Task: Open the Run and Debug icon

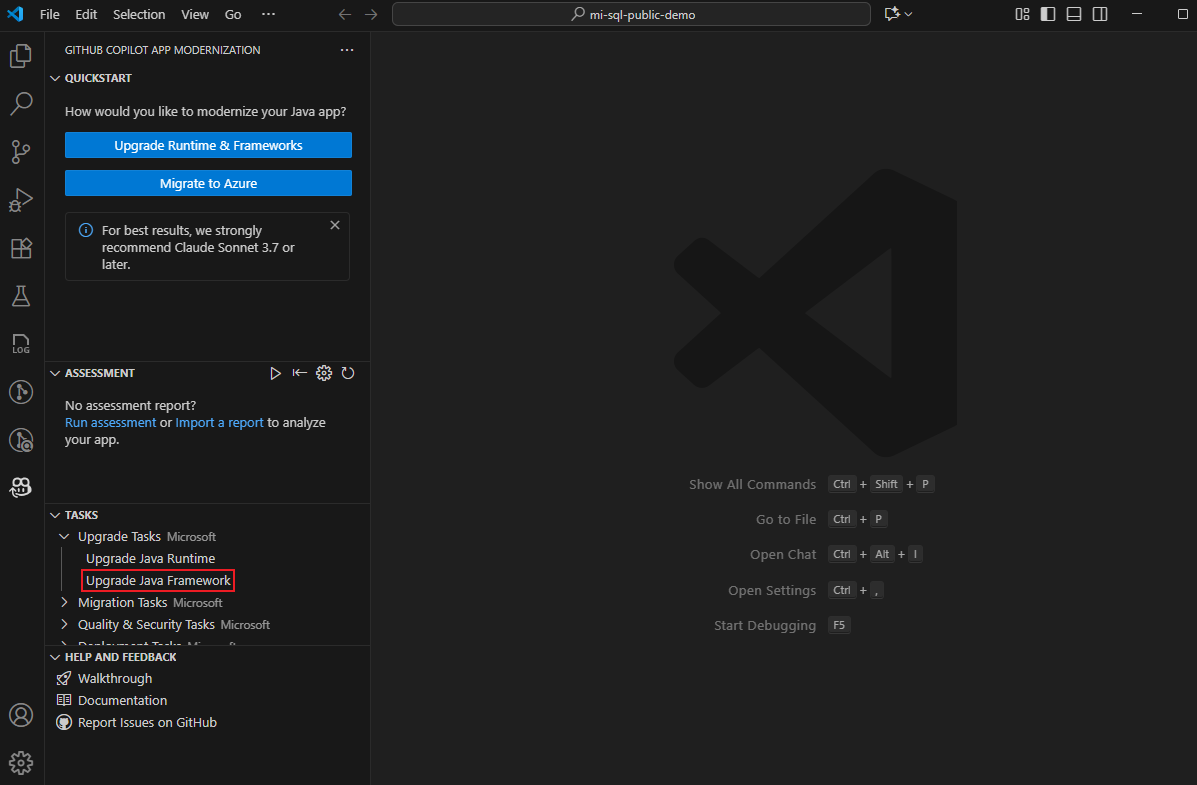Action: [21, 200]
